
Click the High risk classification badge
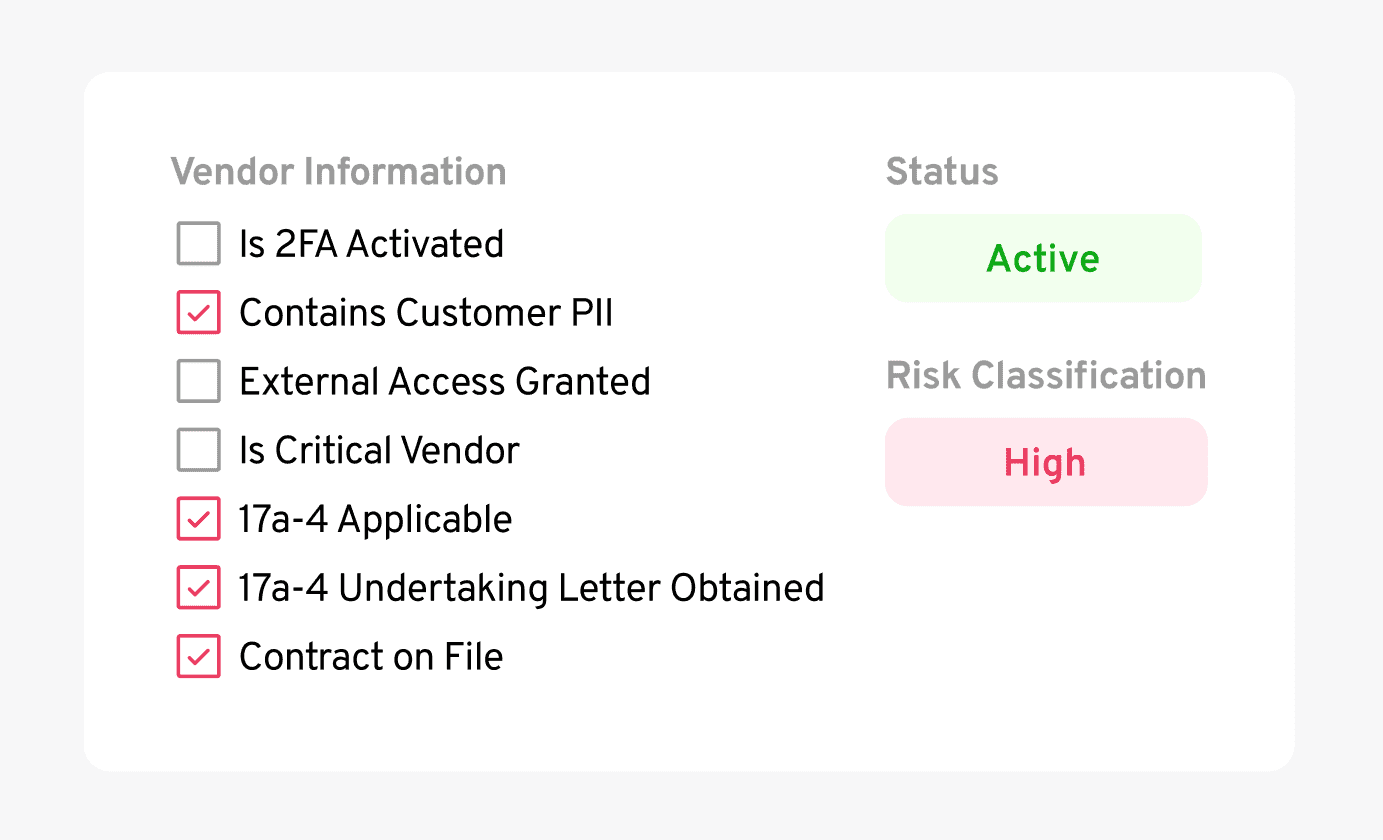pyautogui.click(x=1045, y=462)
